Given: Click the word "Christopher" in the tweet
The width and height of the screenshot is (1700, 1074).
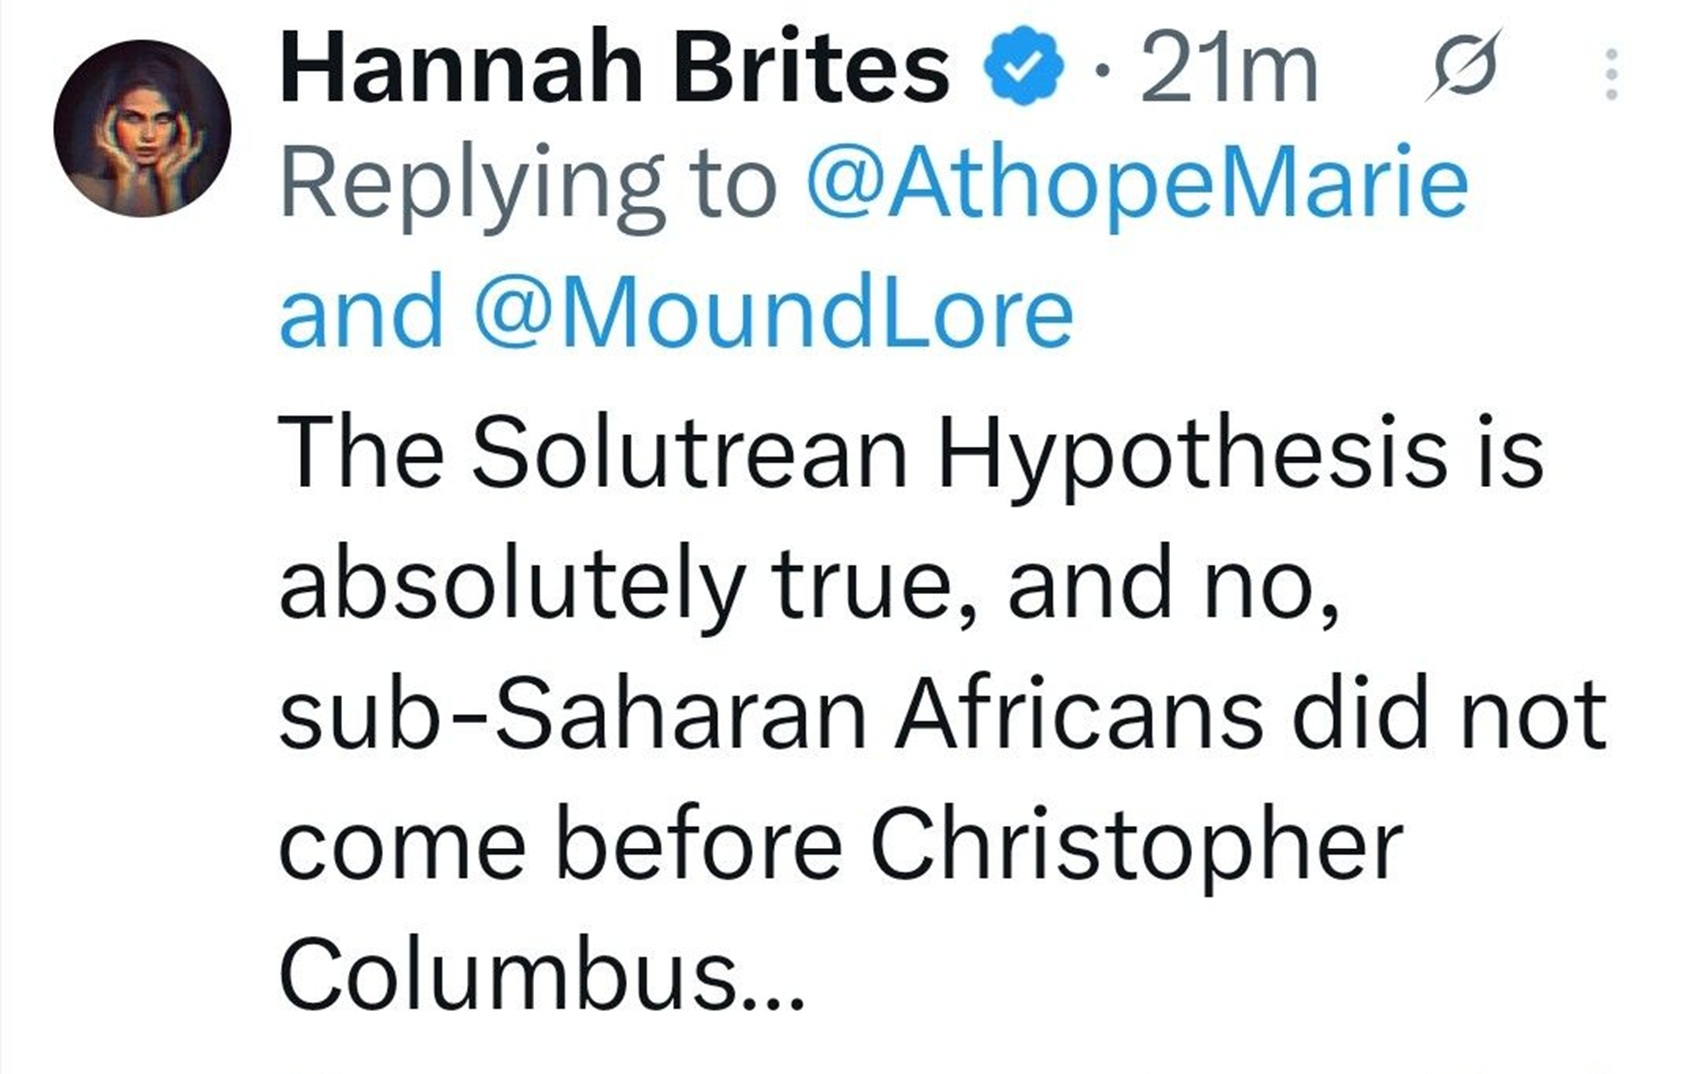Looking at the screenshot, I should (x=1137, y=847).
